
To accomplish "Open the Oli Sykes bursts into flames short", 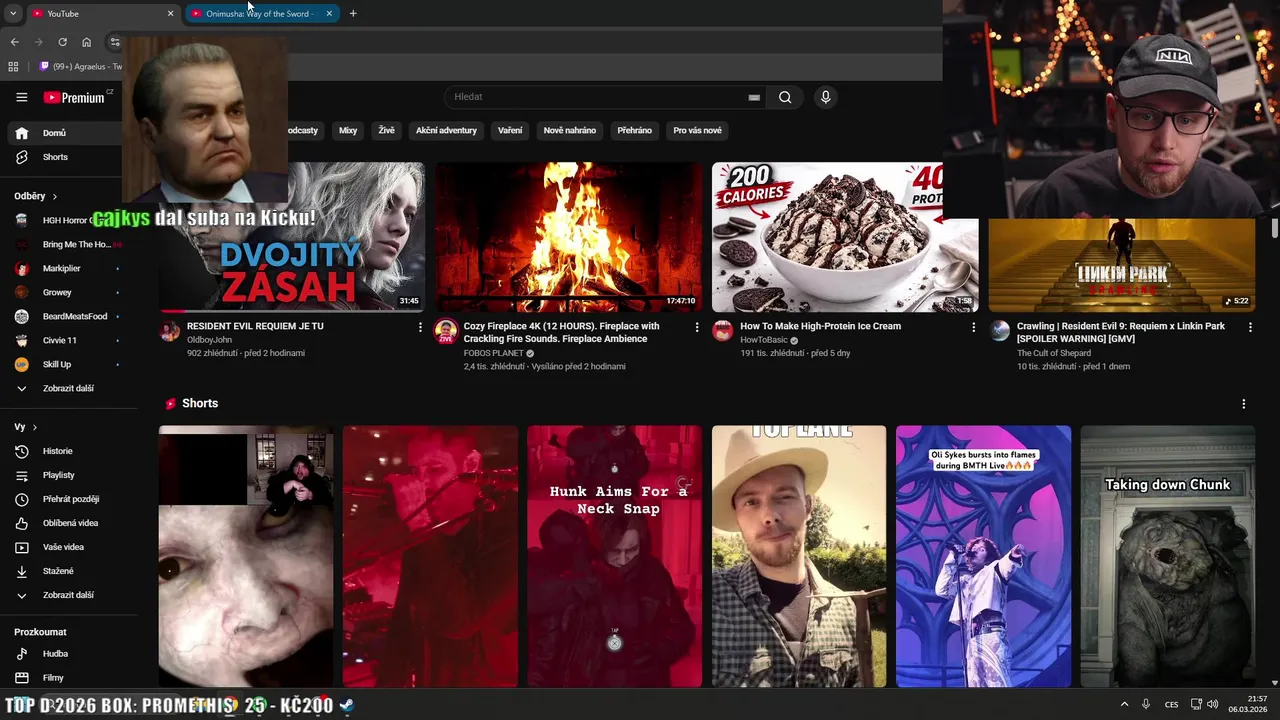I will [x=983, y=557].
